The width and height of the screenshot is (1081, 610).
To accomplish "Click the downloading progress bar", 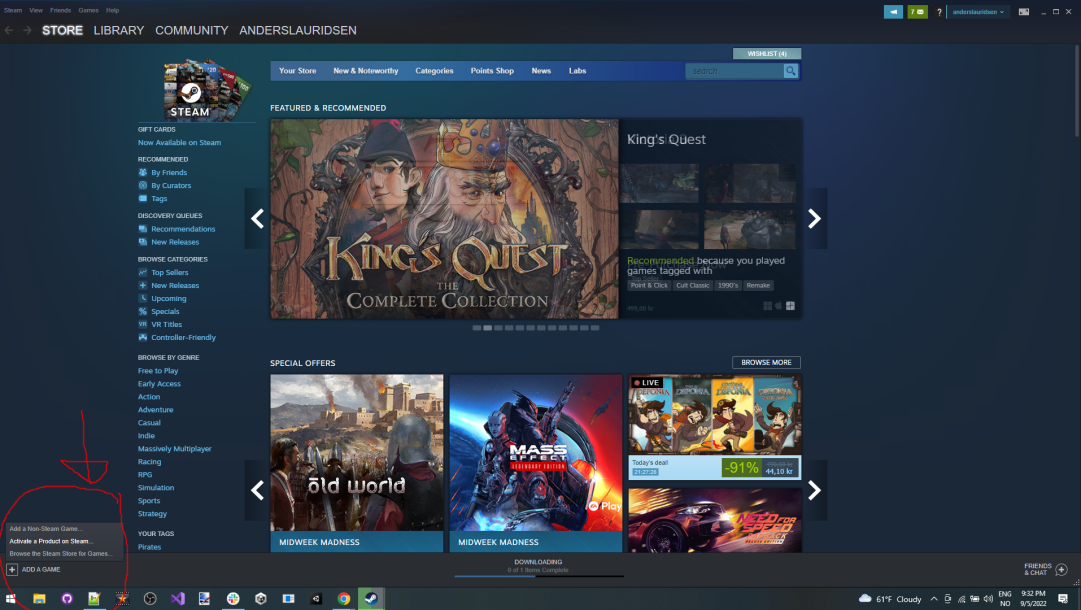I will pyautogui.click(x=538, y=575).
